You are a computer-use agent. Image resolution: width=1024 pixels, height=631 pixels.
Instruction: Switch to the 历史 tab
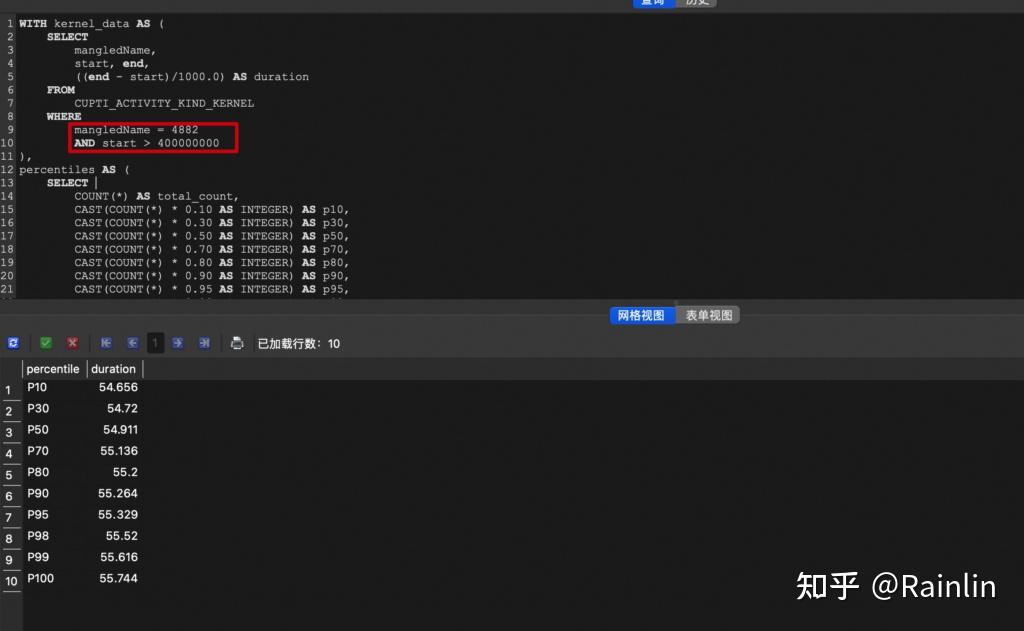(x=697, y=3)
